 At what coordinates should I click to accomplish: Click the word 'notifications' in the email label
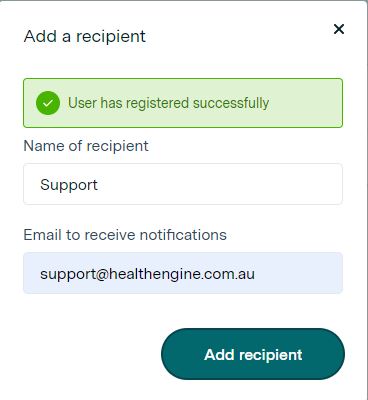click(183, 235)
